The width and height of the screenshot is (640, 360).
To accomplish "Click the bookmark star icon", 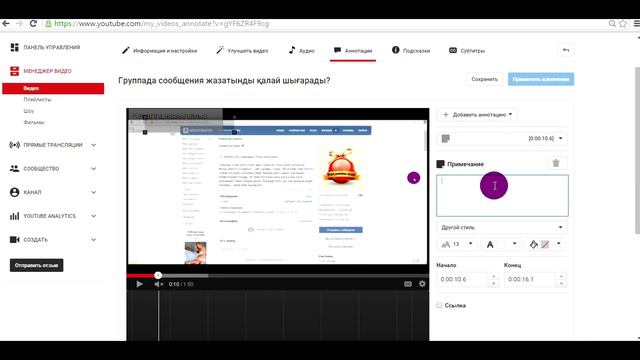I will tap(623, 24).
